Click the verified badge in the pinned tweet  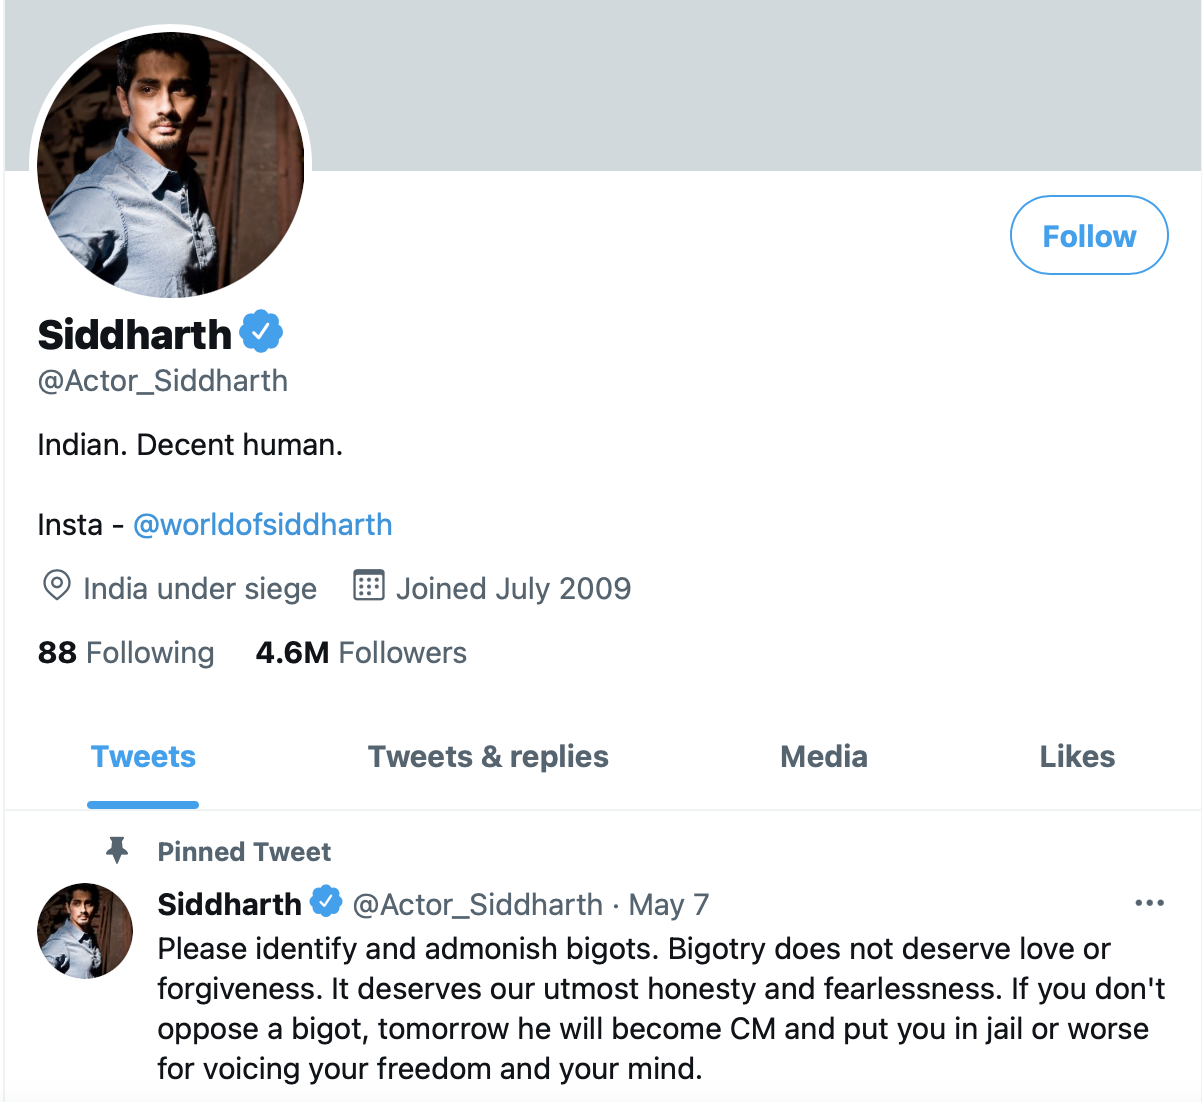pyautogui.click(x=326, y=902)
